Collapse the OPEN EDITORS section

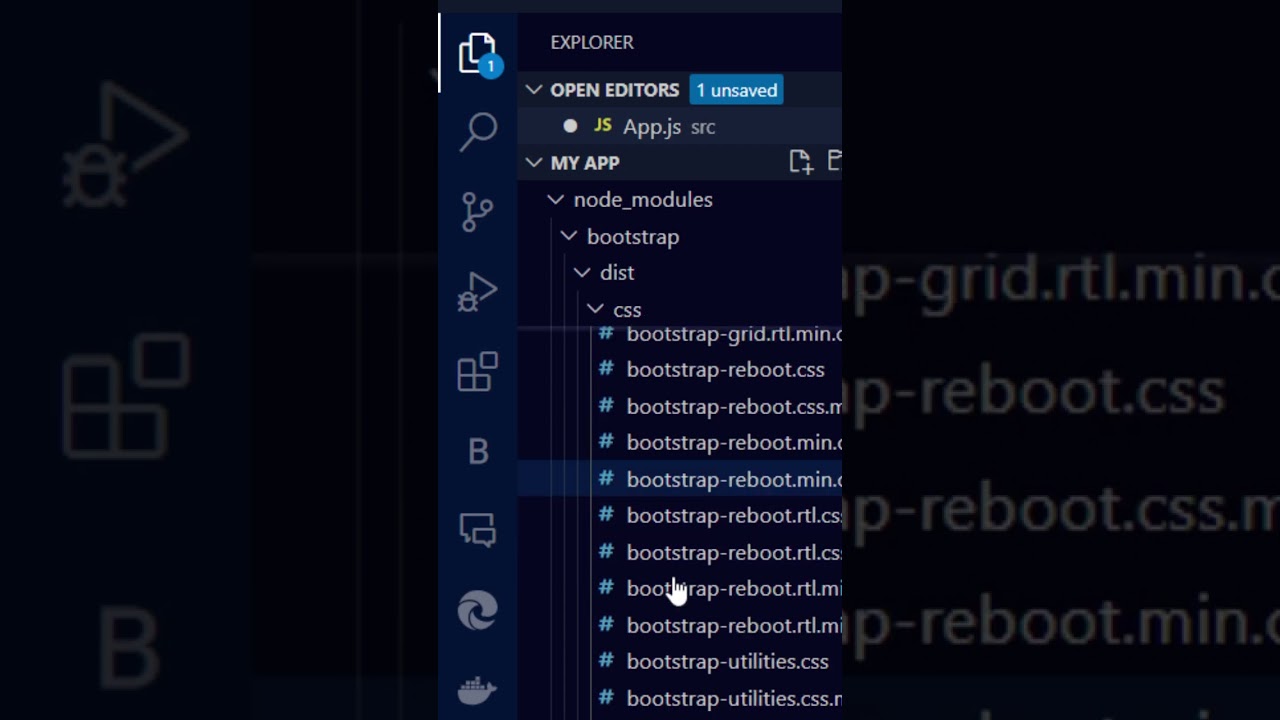pos(534,90)
